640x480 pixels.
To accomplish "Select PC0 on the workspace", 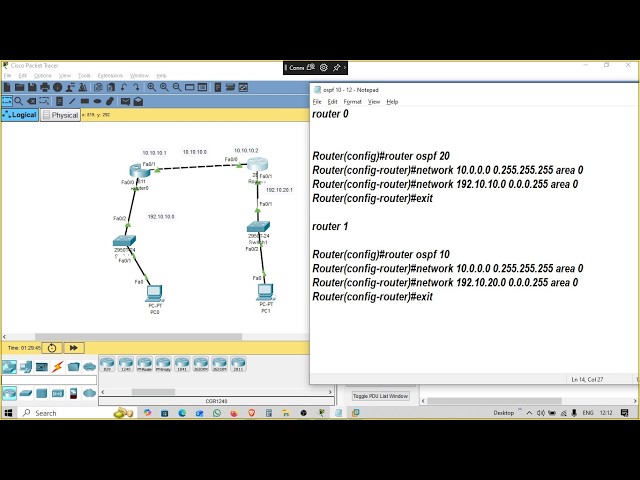I will (155, 293).
